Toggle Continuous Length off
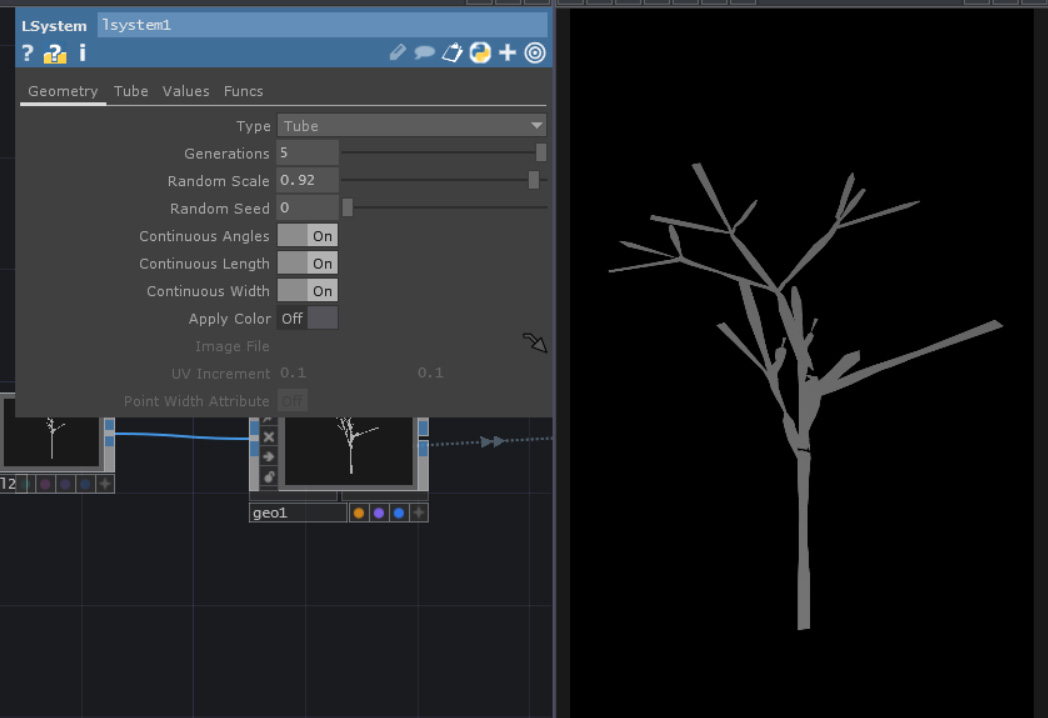The width and height of the screenshot is (1048, 718). coord(307,263)
